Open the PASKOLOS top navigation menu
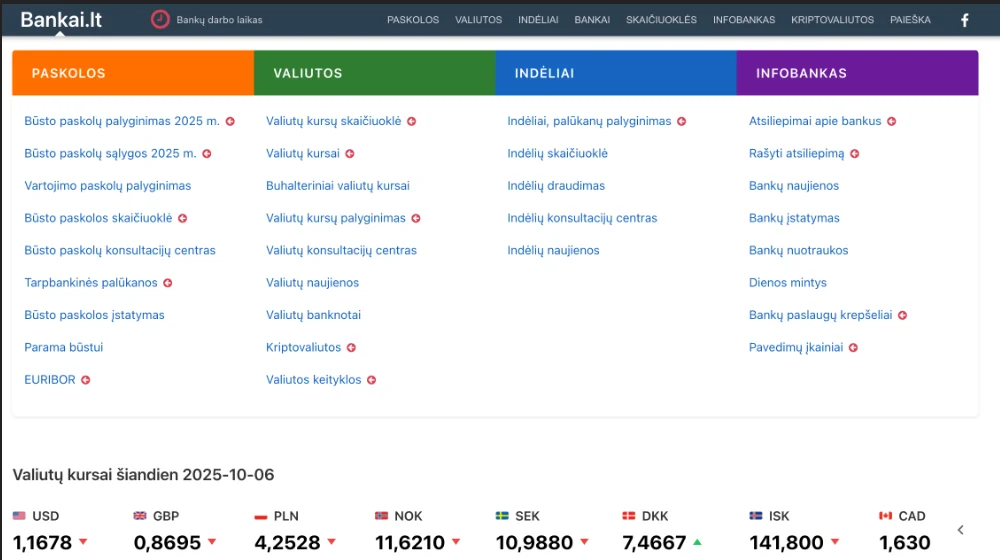1000x560 pixels. pos(413,20)
